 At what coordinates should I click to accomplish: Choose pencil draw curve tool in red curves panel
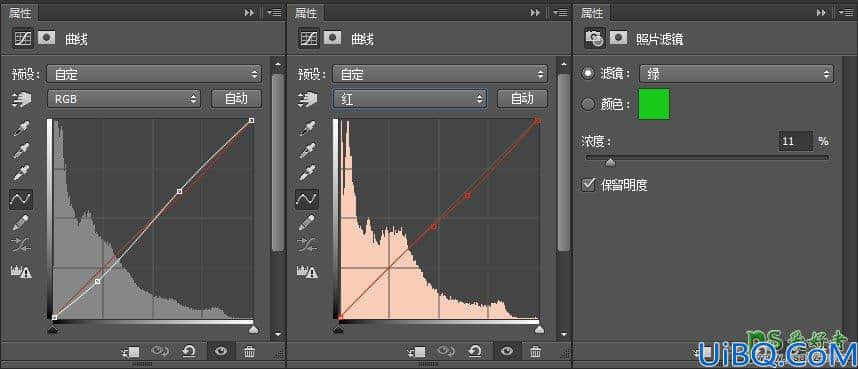point(307,222)
